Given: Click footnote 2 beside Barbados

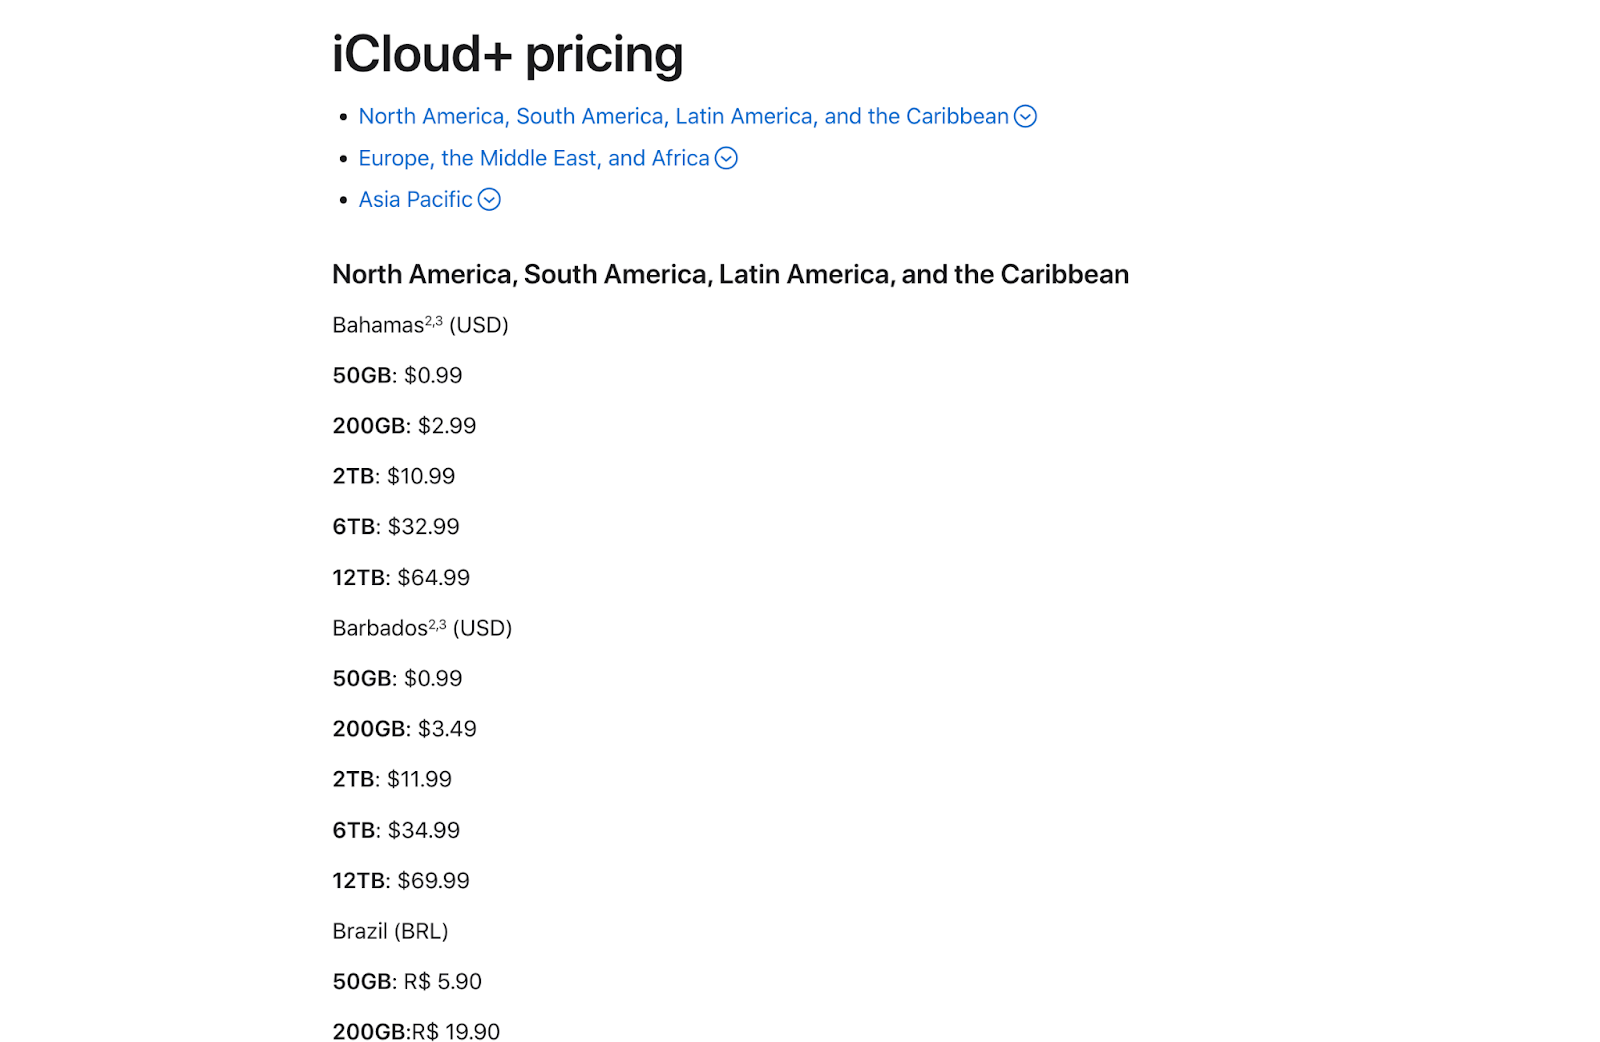Looking at the screenshot, I should [432, 622].
